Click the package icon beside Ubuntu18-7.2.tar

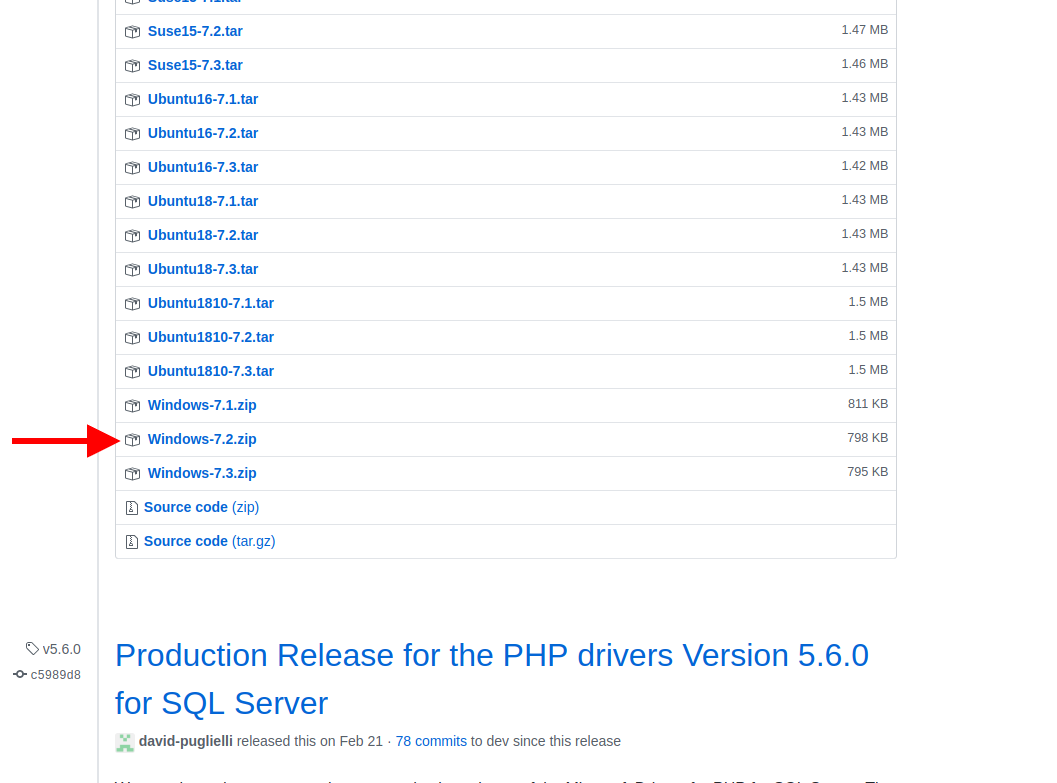(132, 236)
